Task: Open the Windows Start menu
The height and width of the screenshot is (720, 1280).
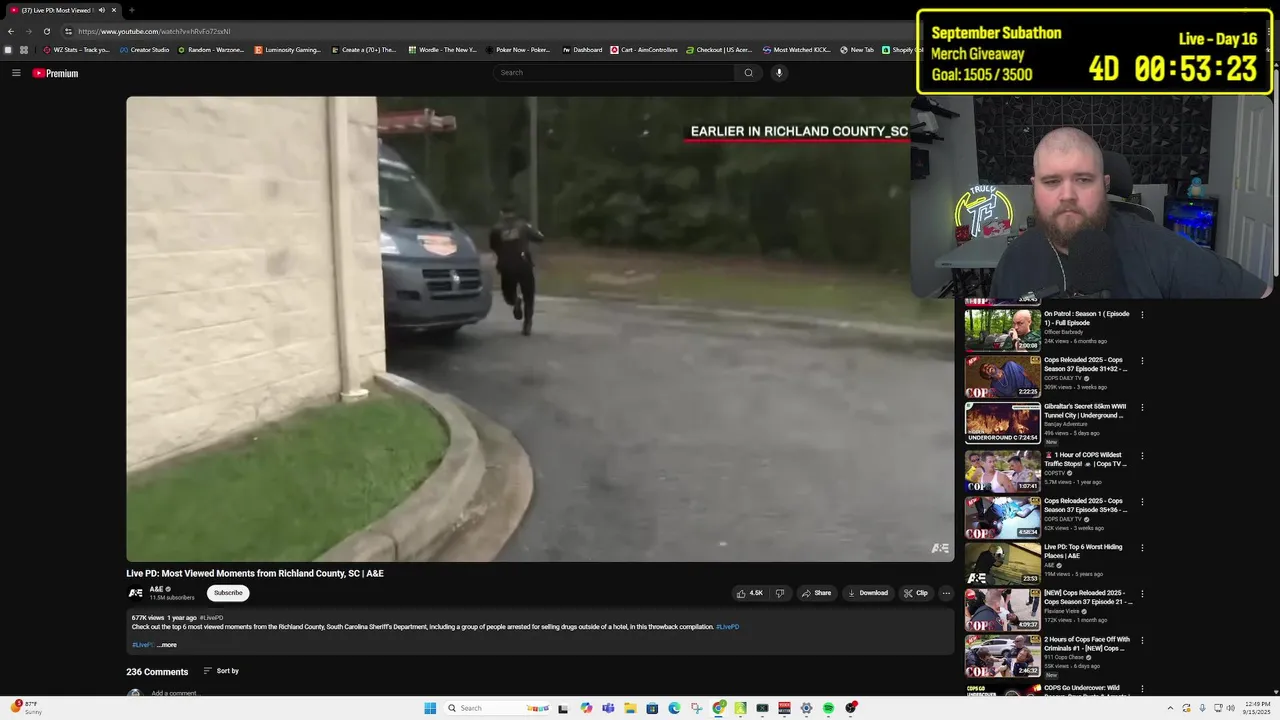Action: click(x=430, y=708)
